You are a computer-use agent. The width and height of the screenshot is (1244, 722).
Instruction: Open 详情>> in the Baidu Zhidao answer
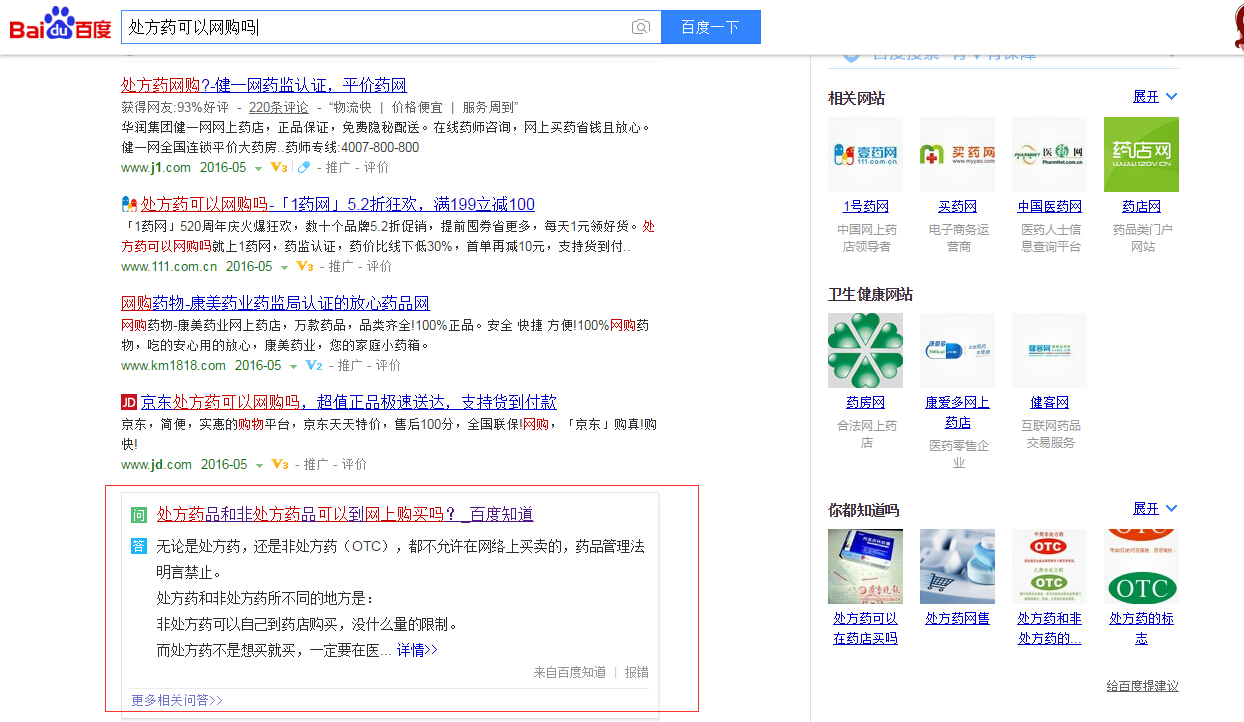point(417,650)
